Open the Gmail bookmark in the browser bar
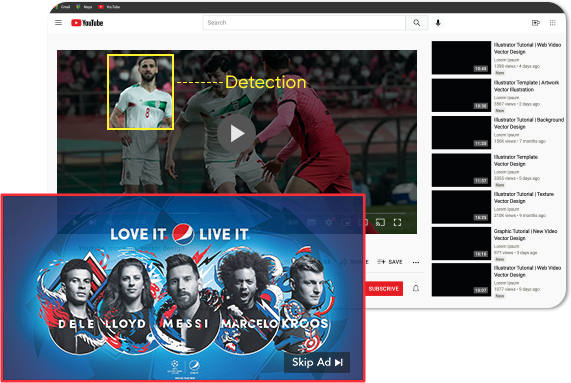This screenshot has height=383, width=571. point(63,7)
